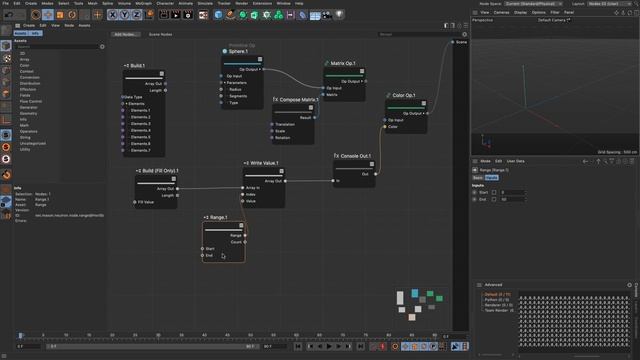
Task: Add a Cube primitive object
Action: point(218,15)
